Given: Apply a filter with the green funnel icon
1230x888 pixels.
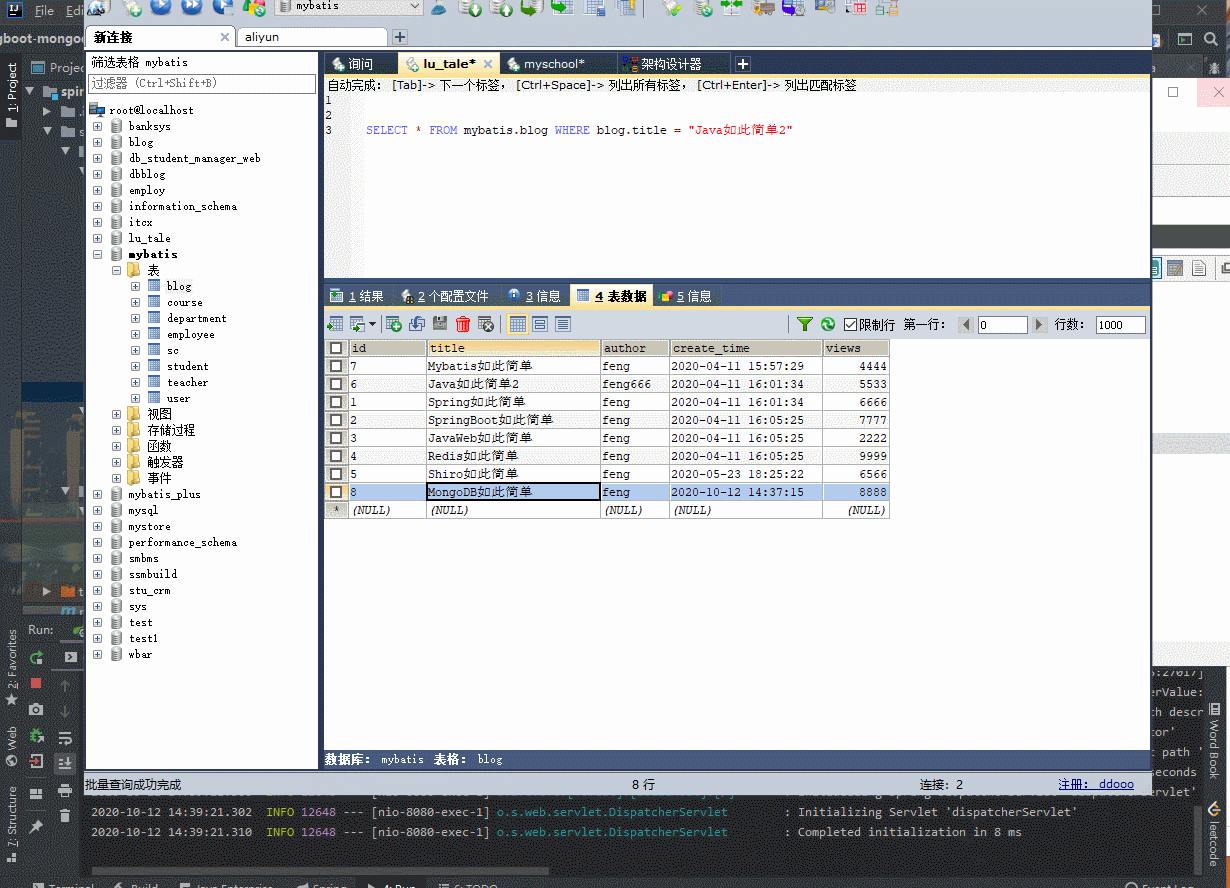Looking at the screenshot, I should coord(804,324).
